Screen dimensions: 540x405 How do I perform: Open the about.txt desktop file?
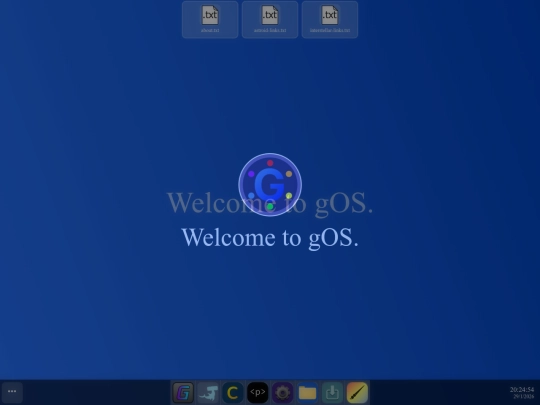[x=210, y=20]
